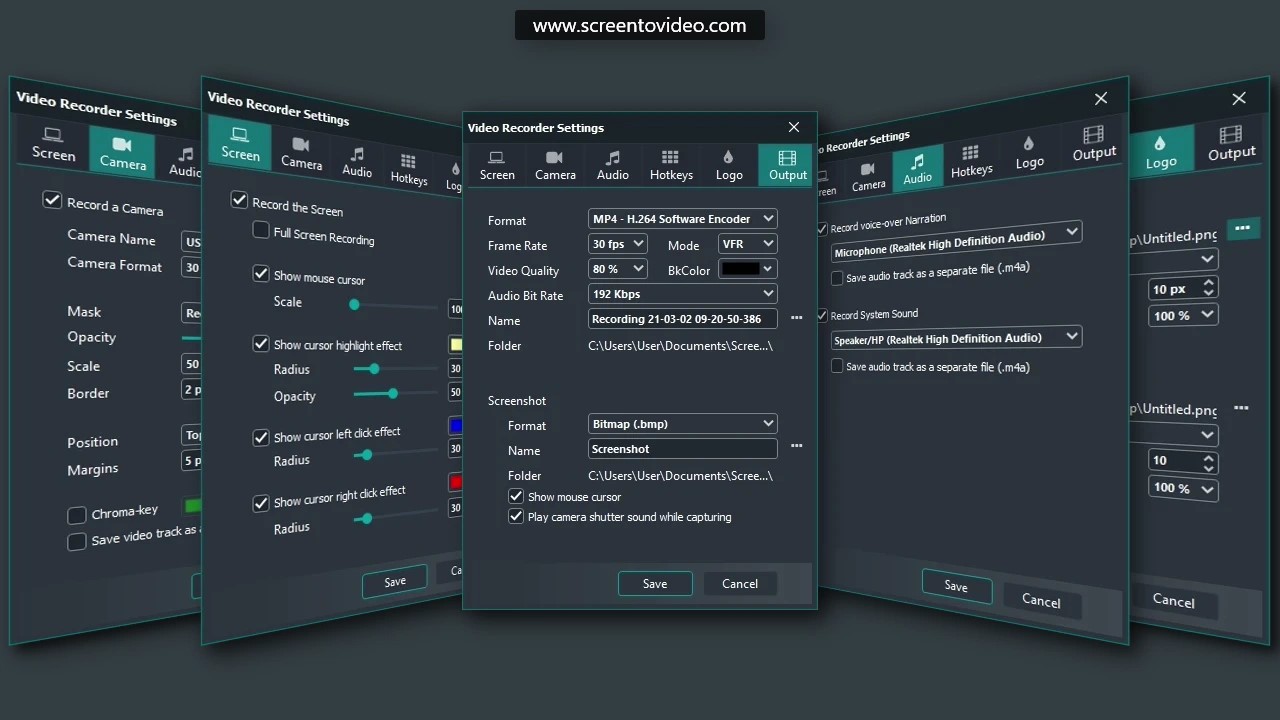1280x720 pixels.
Task: Open Microphone Realtek device dropdown
Action: [x=955, y=242]
